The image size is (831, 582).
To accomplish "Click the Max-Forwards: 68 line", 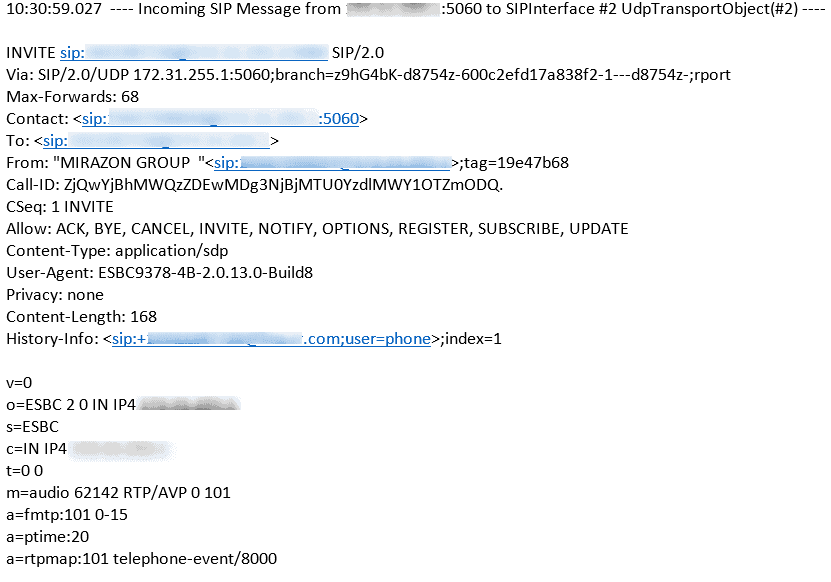I will click(x=73, y=97).
